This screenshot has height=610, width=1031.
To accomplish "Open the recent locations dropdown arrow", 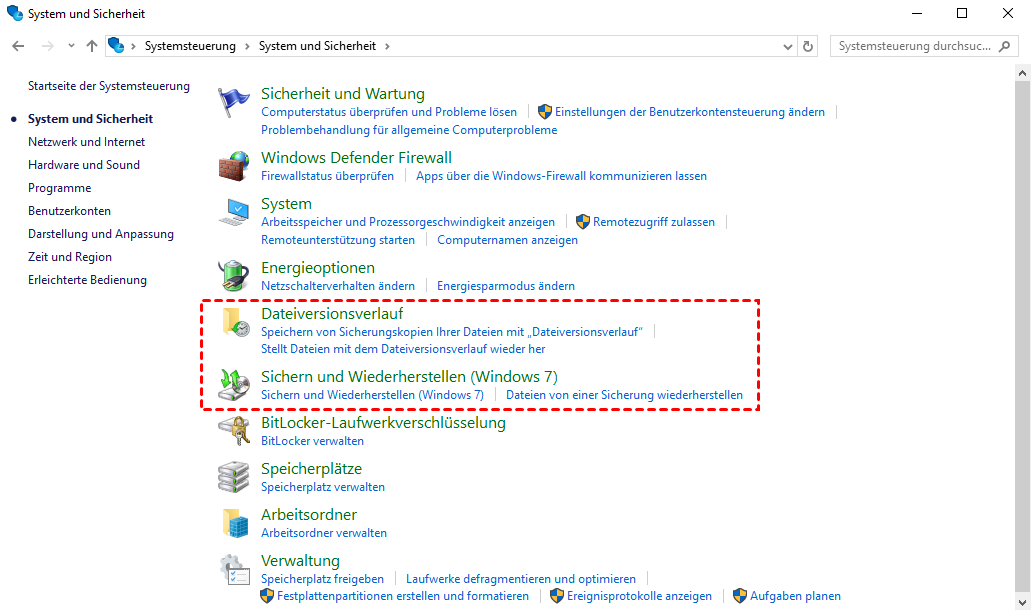I will [x=71, y=46].
